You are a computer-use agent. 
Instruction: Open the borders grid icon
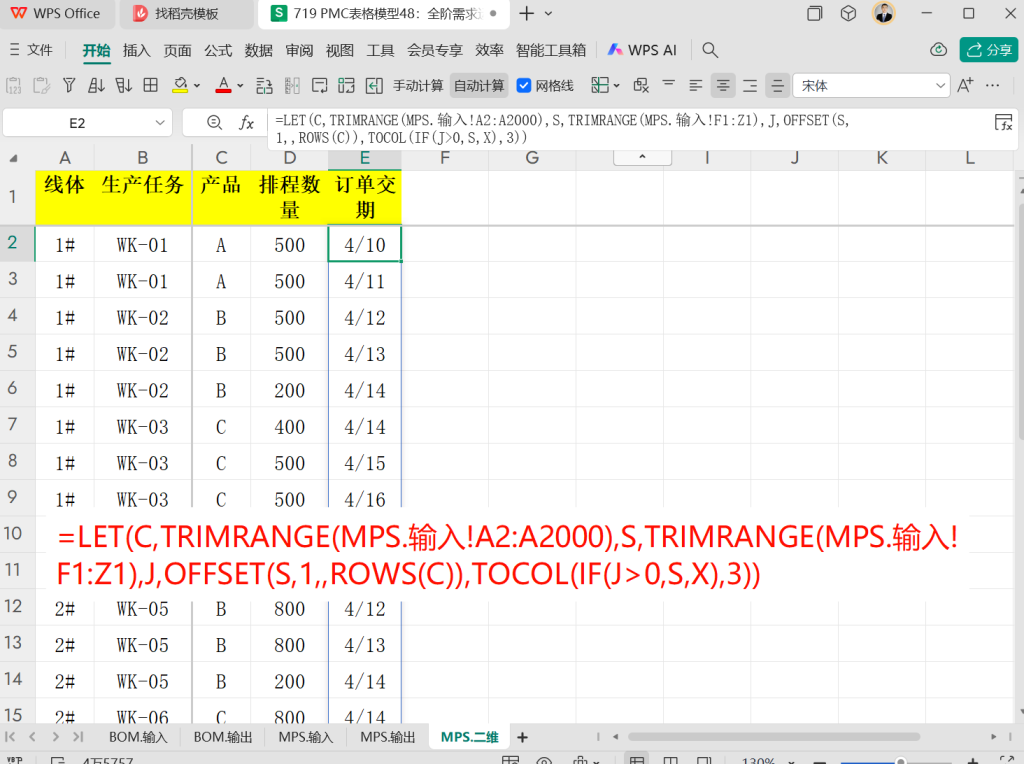click(151, 86)
